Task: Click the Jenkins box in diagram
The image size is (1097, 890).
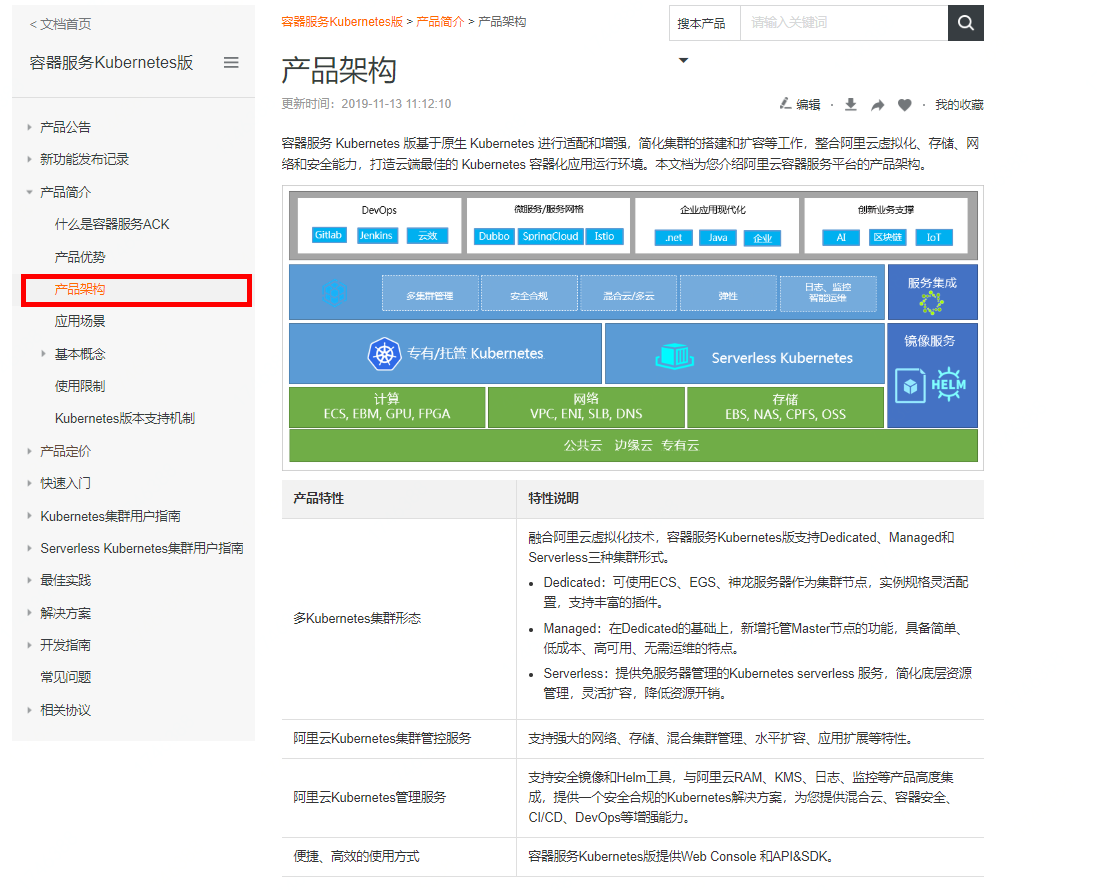Action: coord(376,236)
